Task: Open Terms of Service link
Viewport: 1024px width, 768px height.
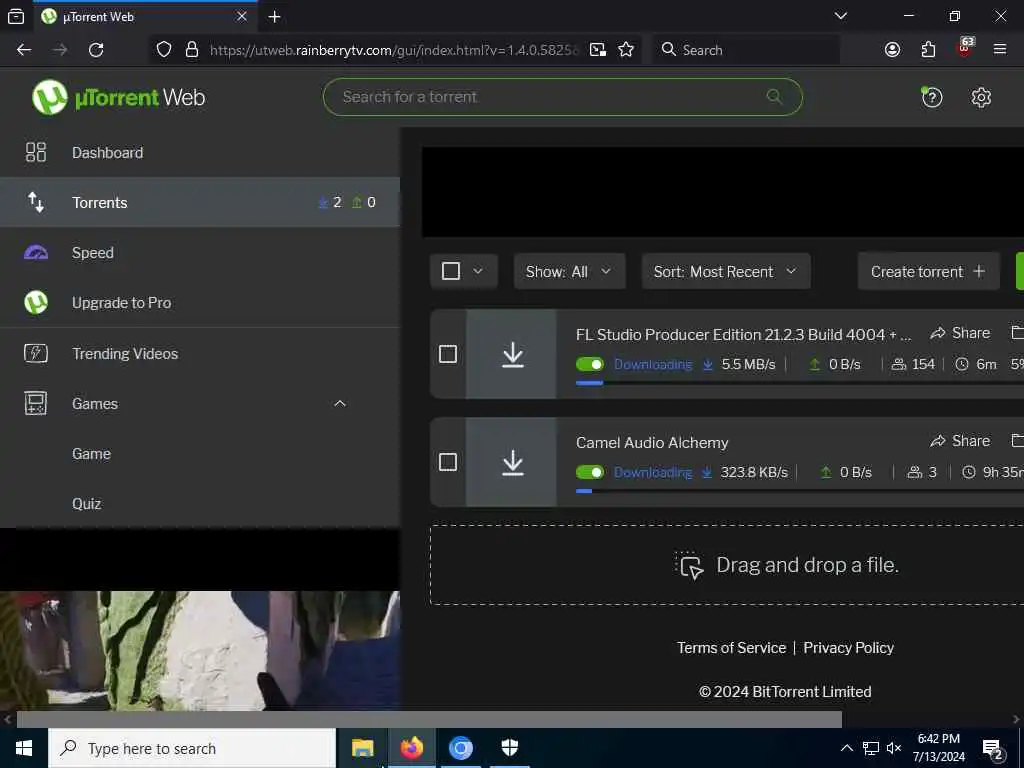Action: tap(731, 648)
